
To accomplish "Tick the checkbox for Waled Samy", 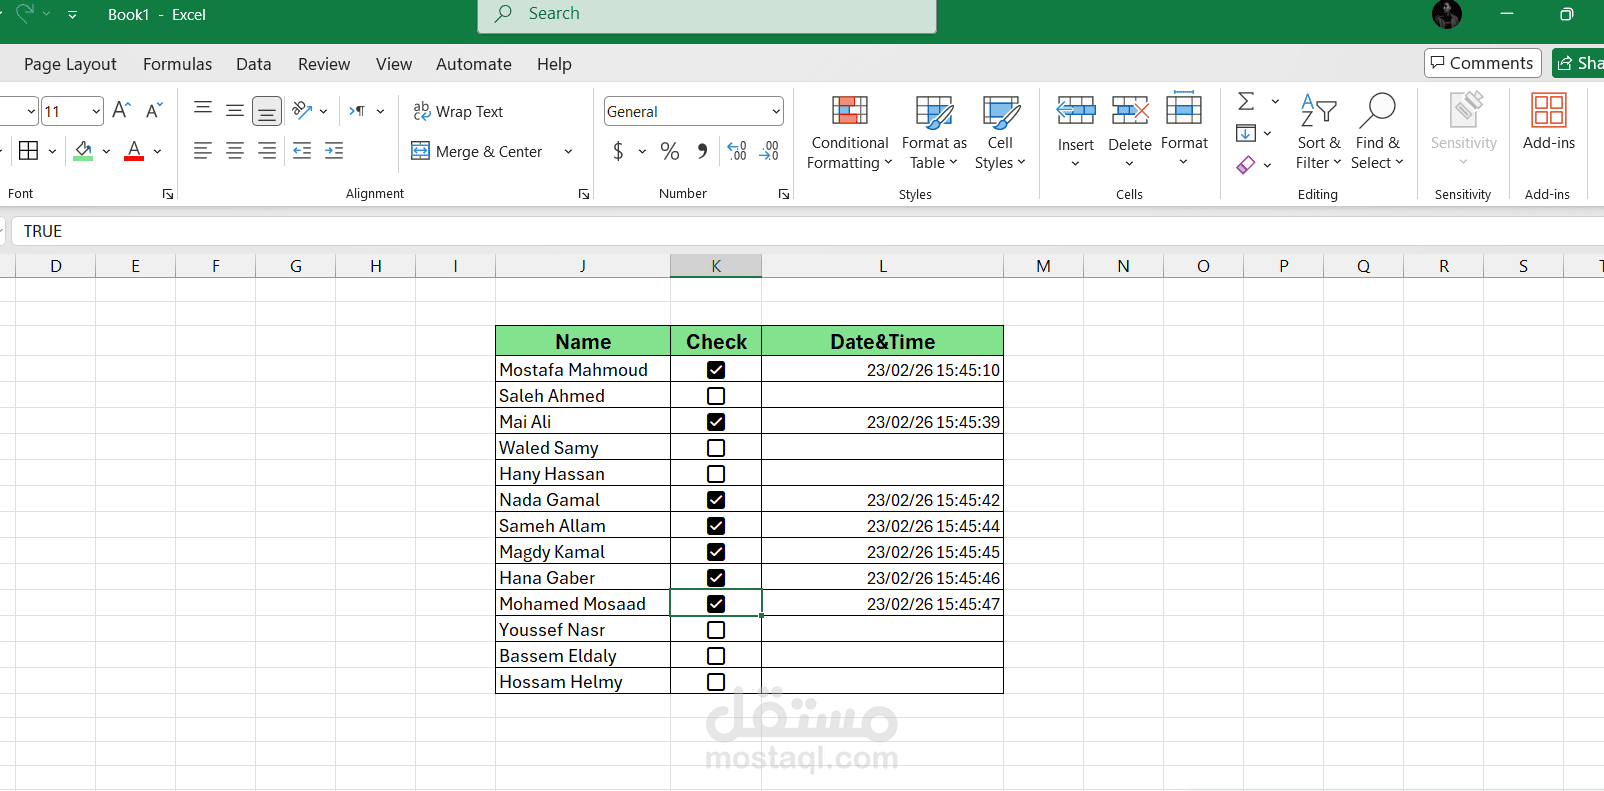I will click(x=716, y=448).
